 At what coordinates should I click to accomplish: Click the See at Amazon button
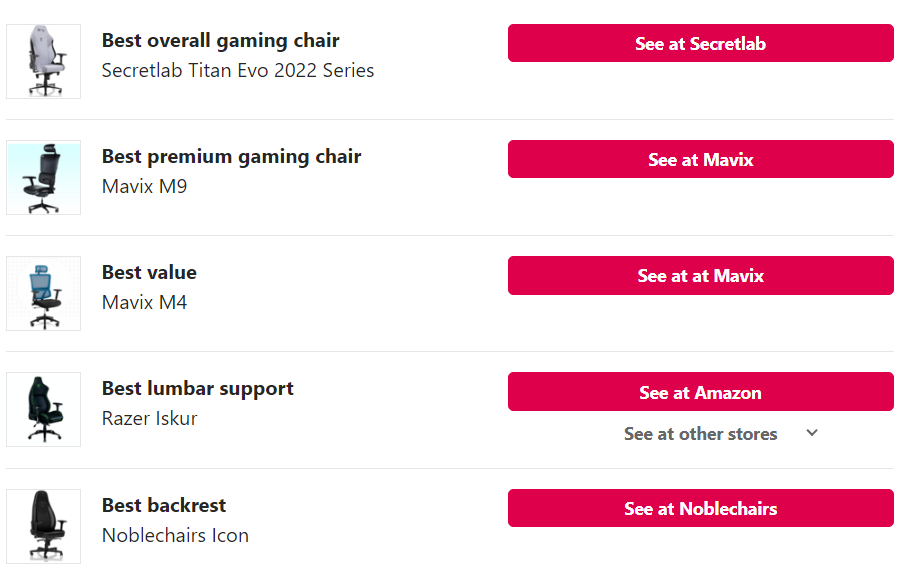coord(700,392)
